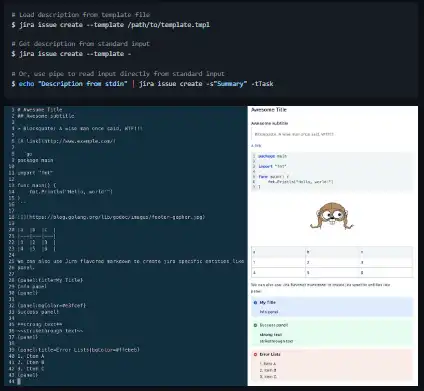
Task: Click '{panel:title=My Title}' in the editor
Action: (x=50, y=280)
